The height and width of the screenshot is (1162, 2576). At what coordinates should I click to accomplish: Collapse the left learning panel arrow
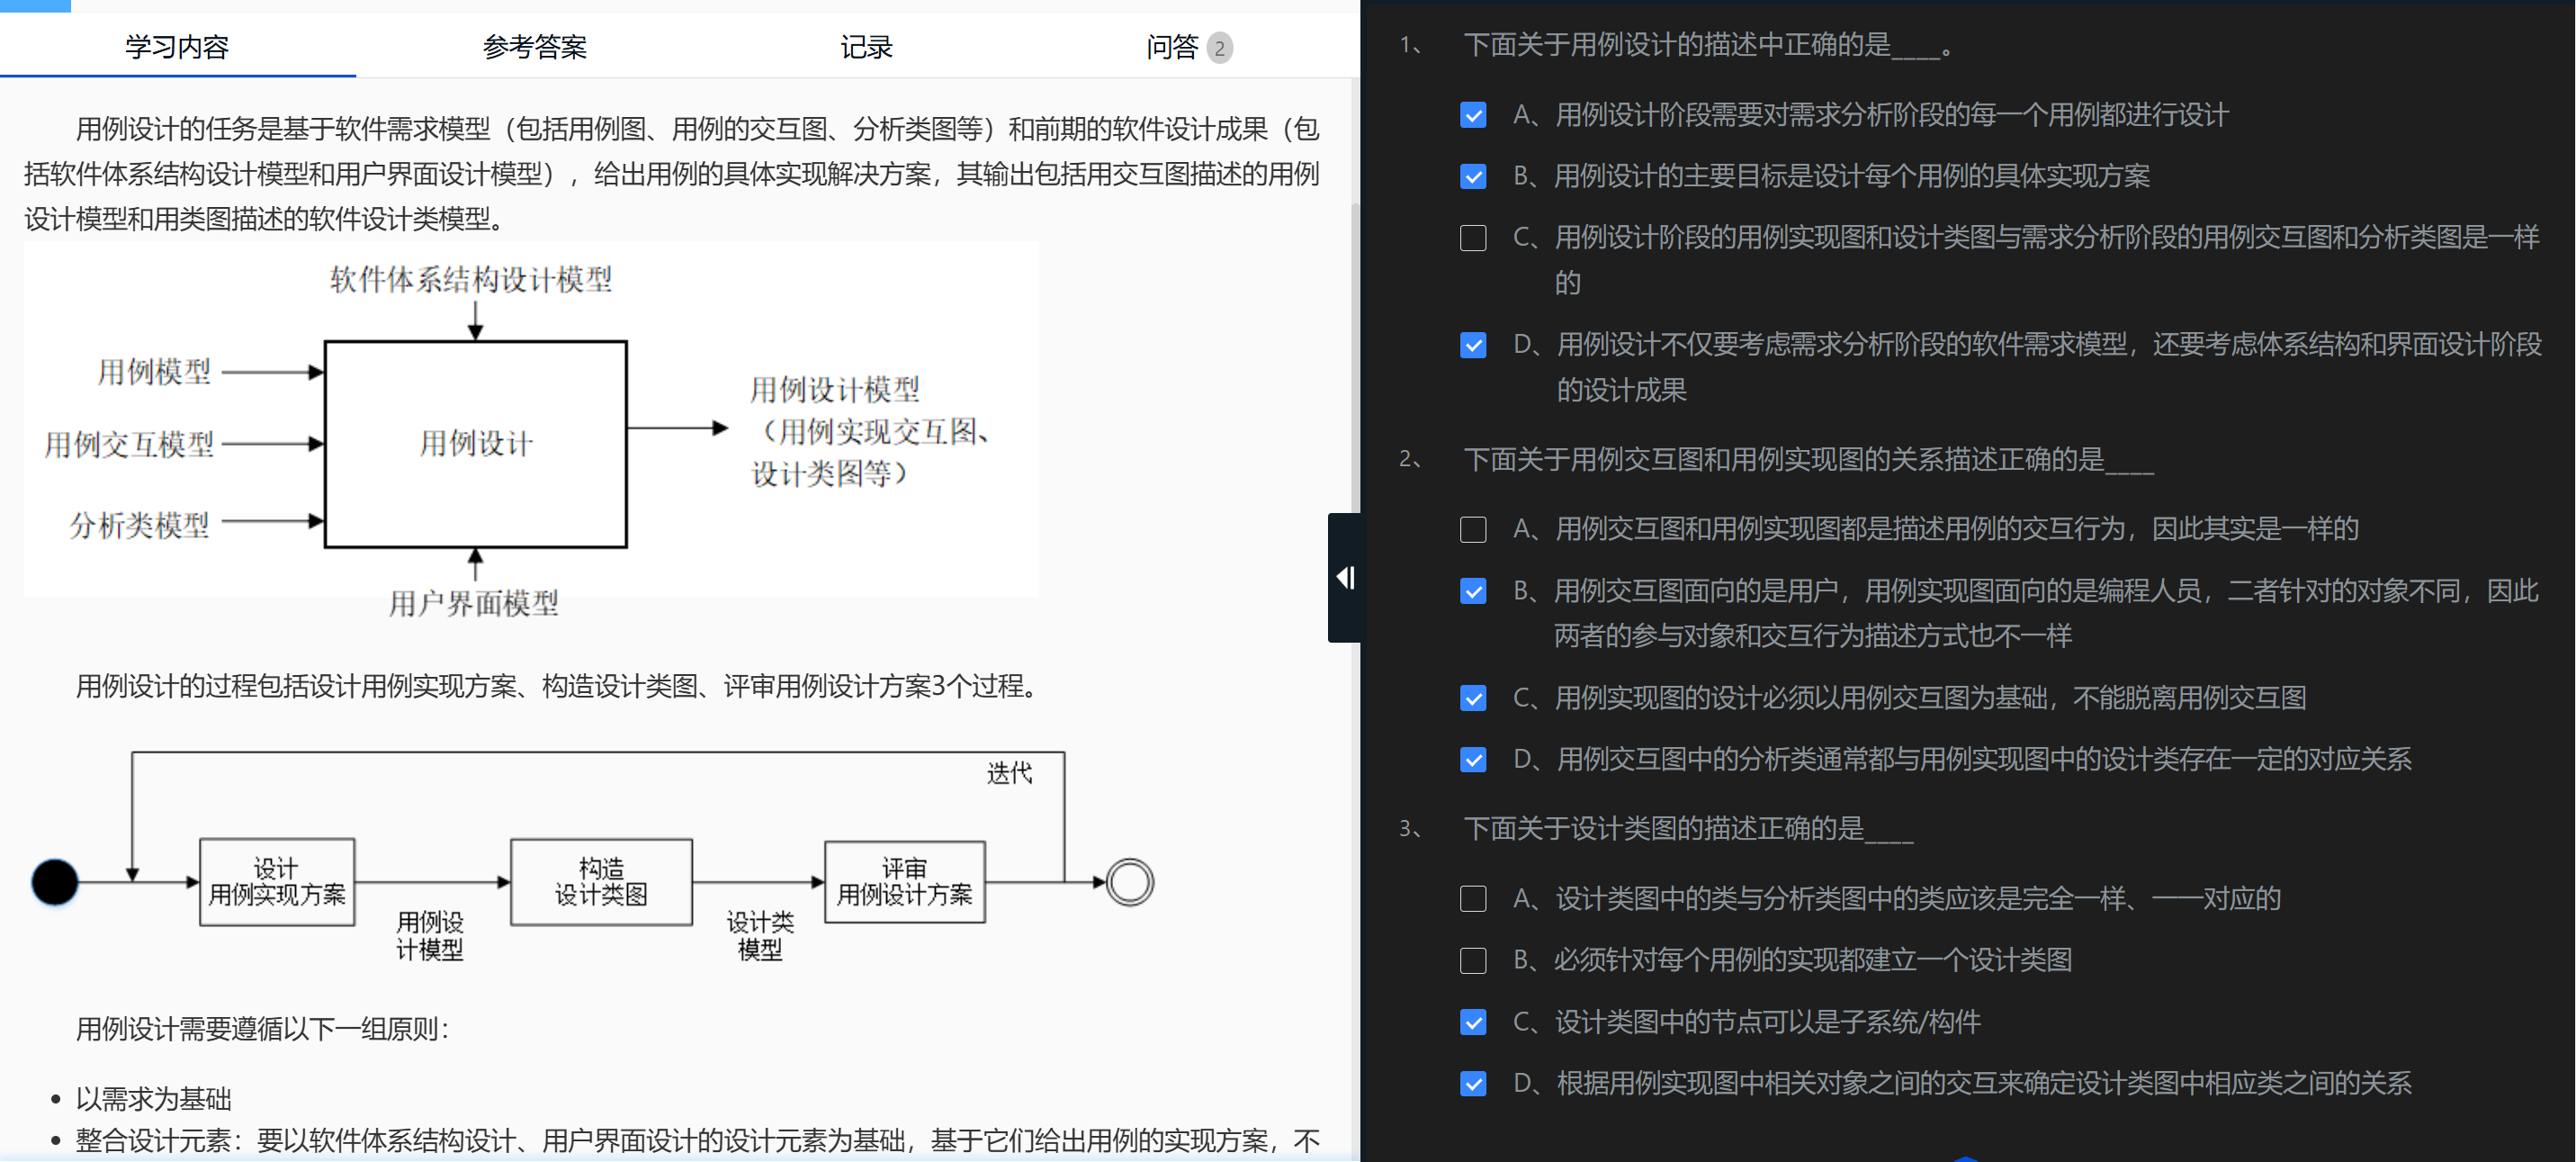point(1345,577)
